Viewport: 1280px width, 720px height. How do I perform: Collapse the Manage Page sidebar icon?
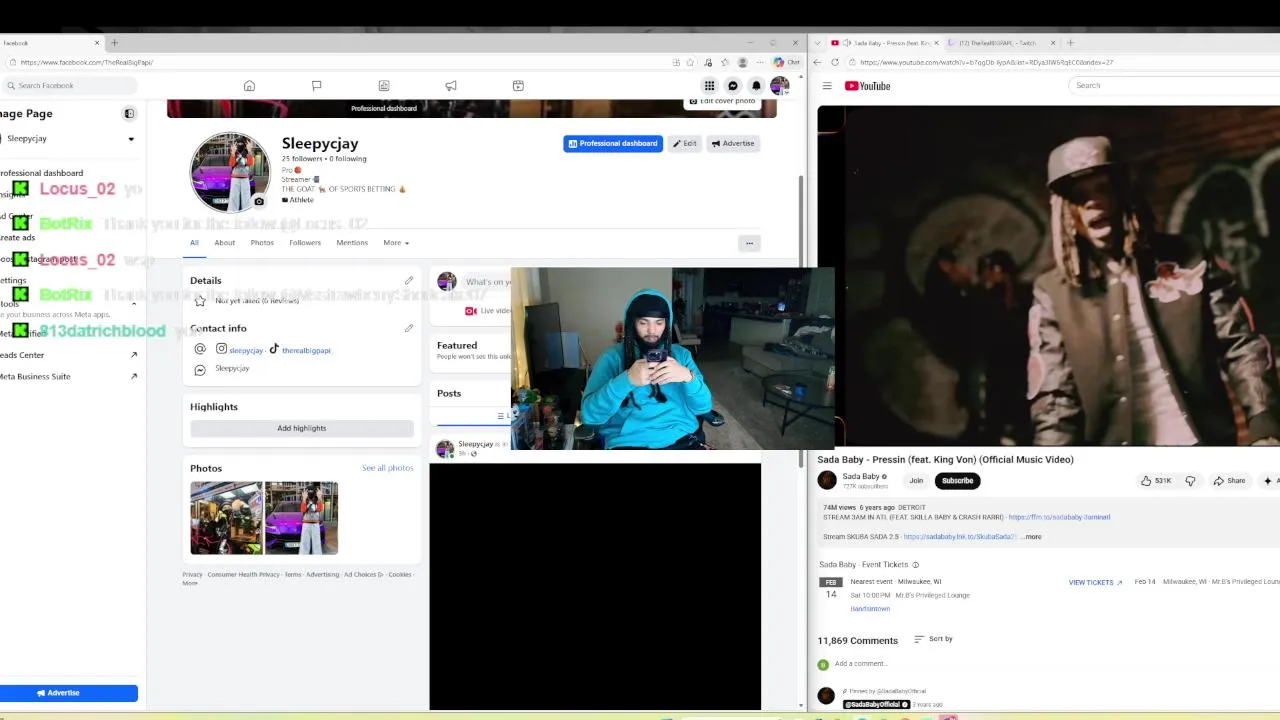[129, 114]
